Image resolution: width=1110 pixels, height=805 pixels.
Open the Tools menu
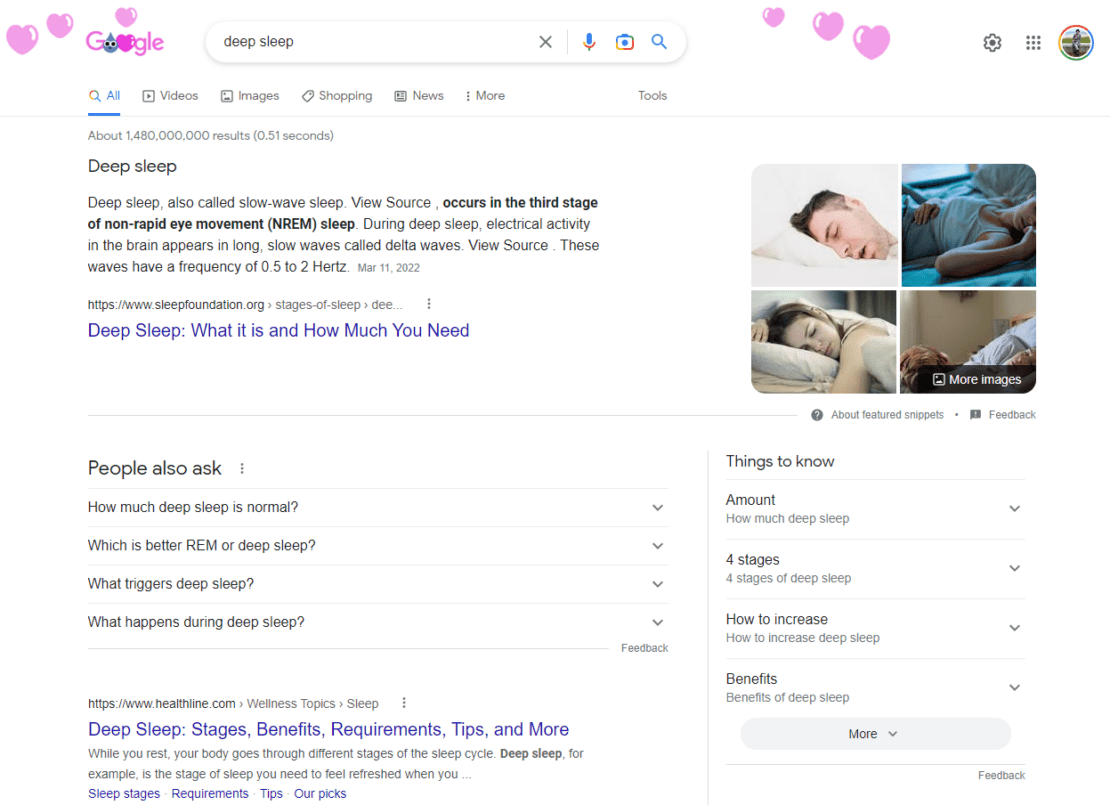tap(652, 95)
